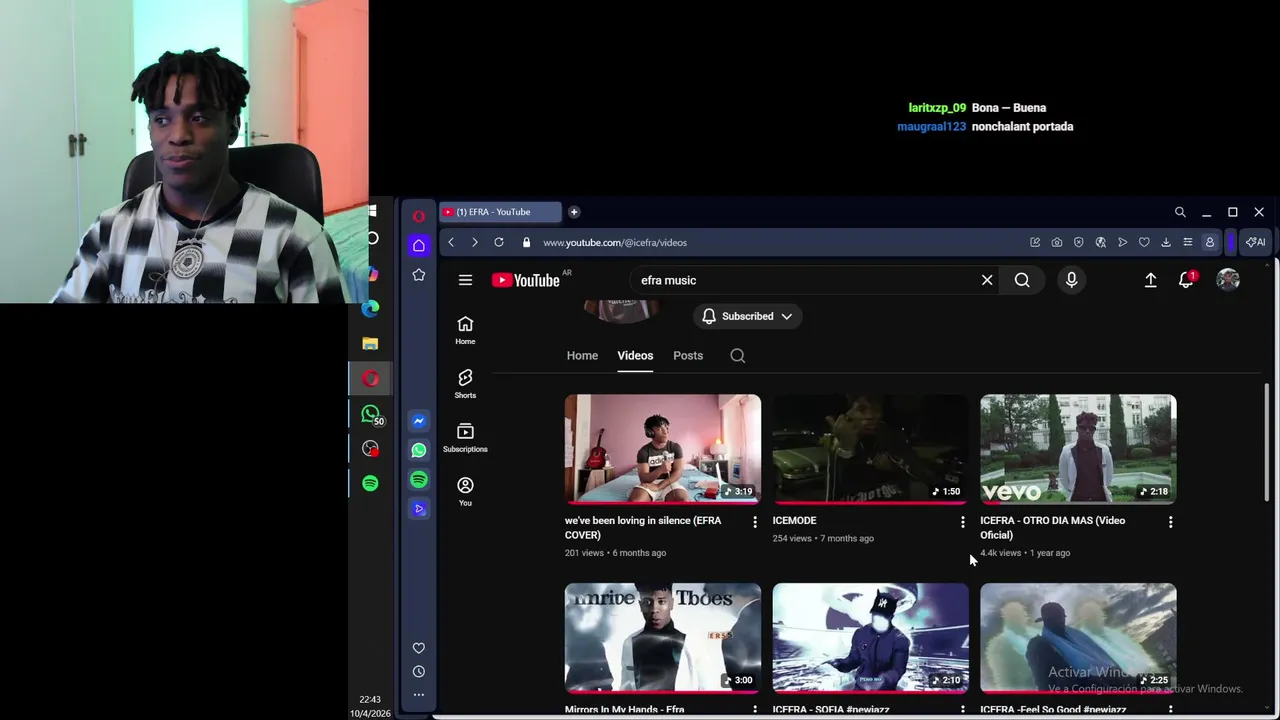Click the YouTube logo
The height and width of the screenshot is (720, 1280).
coord(526,280)
